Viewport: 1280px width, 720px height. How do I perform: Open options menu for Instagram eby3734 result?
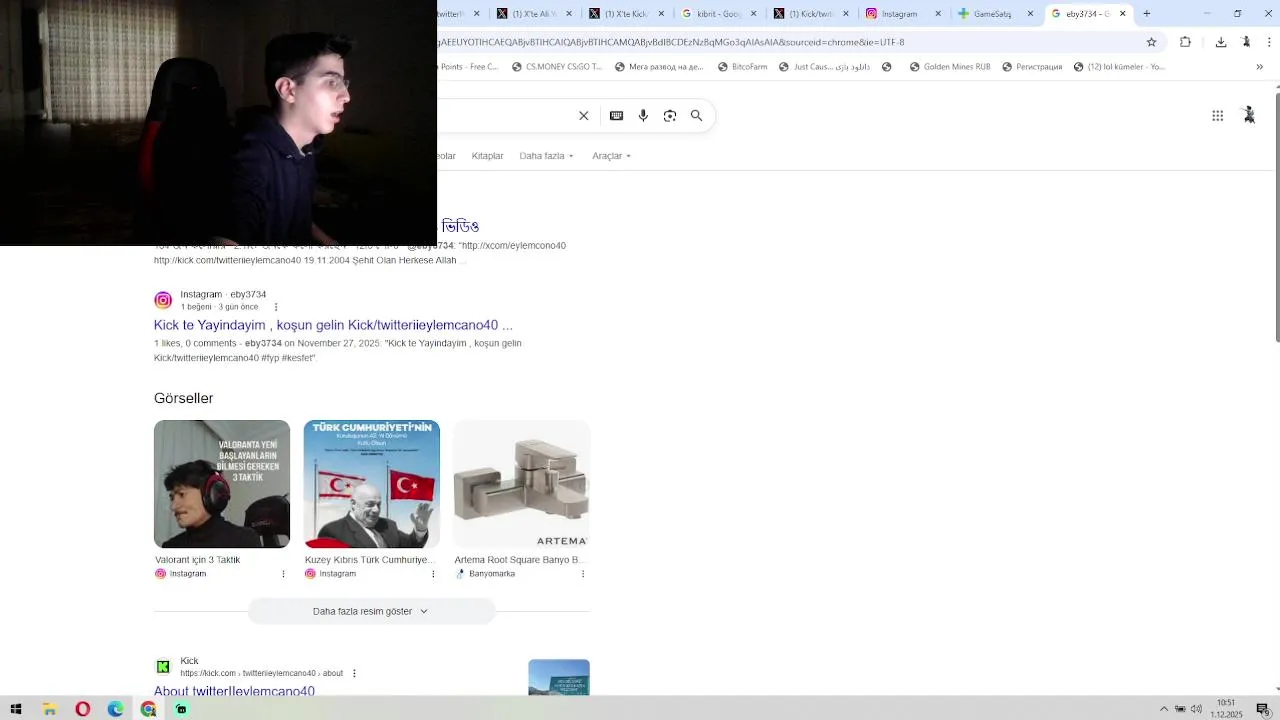tap(276, 307)
